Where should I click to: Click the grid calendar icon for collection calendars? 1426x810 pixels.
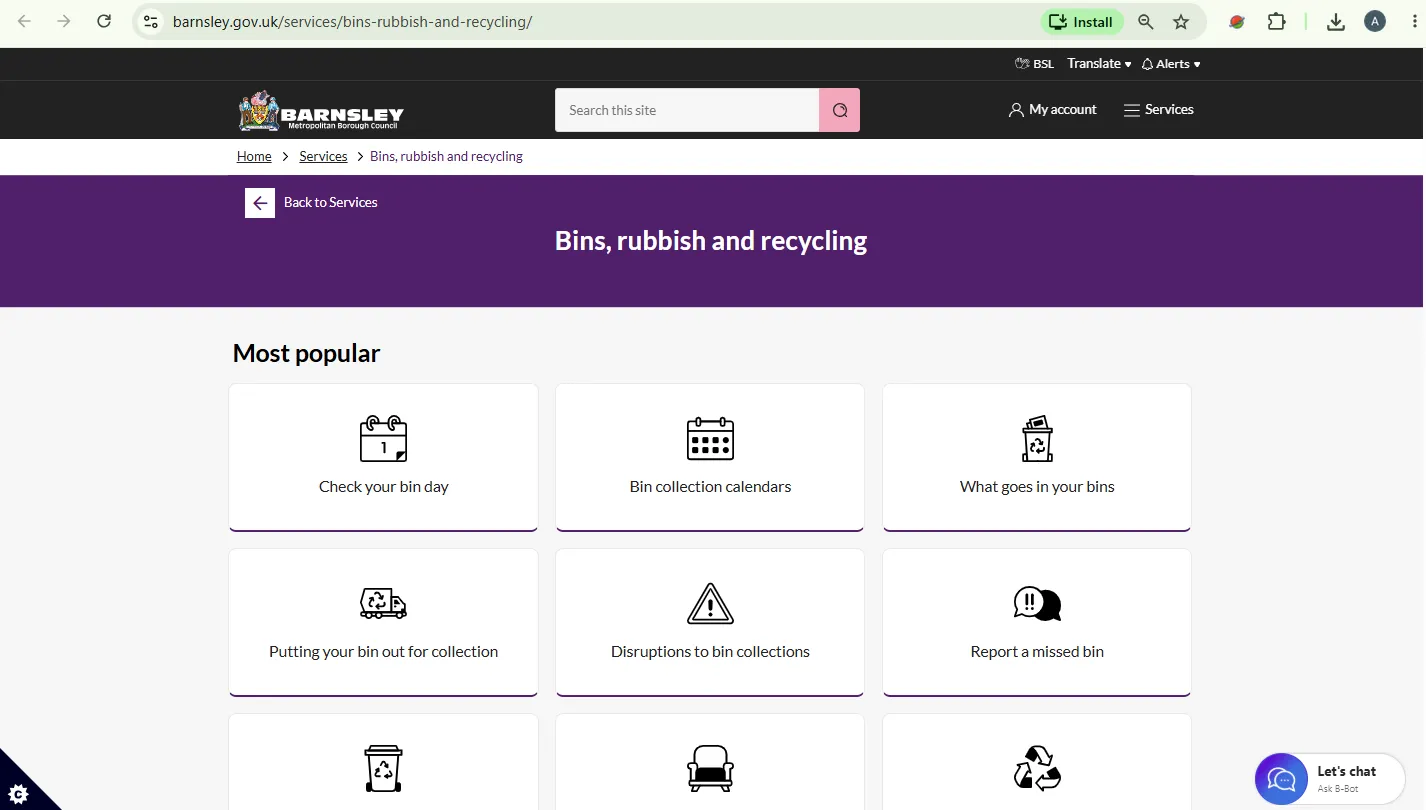click(x=710, y=438)
